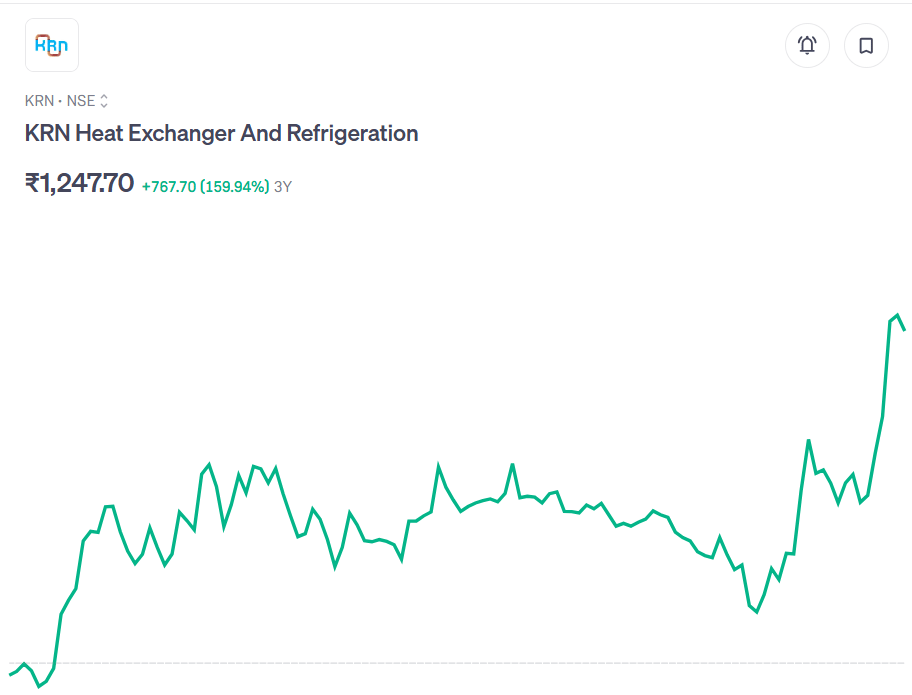The width and height of the screenshot is (912, 695).
Task: Click the (159.94%) percentage gain
Action: click(235, 186)
